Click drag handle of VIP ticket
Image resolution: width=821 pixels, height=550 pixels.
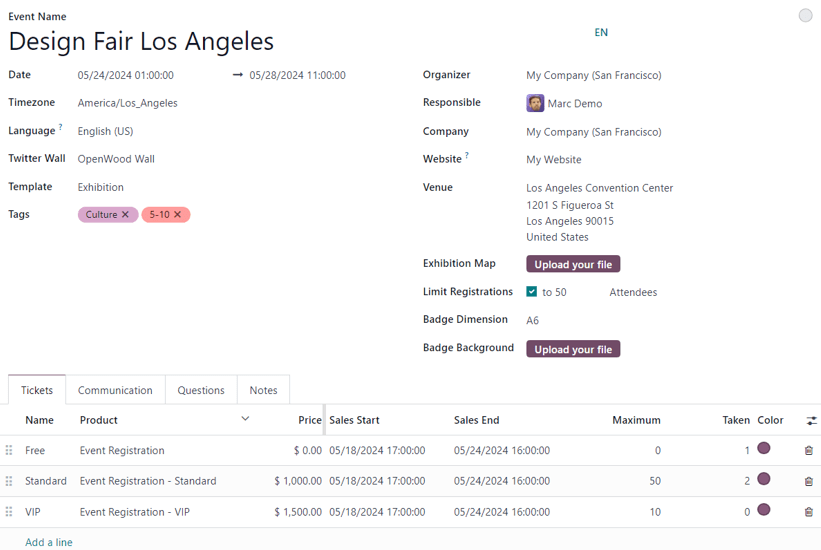click(x=10, y=512)
